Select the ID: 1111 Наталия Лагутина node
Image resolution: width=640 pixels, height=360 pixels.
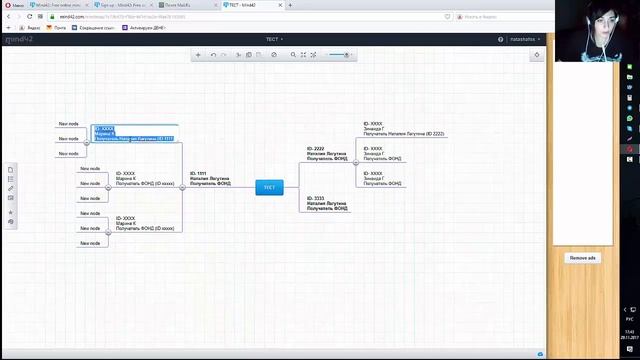210,179
